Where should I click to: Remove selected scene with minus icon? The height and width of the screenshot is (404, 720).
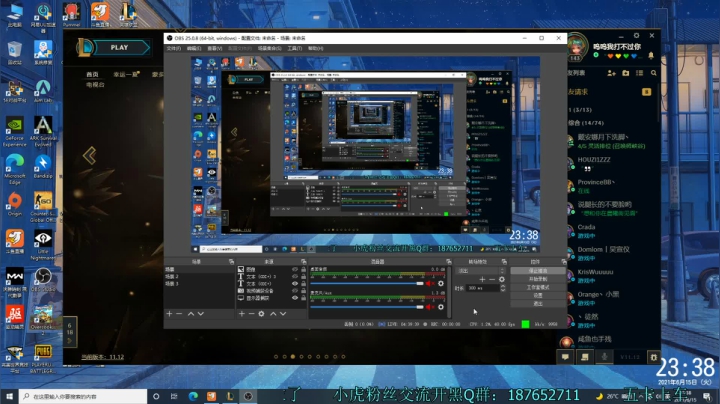[179, 314]
